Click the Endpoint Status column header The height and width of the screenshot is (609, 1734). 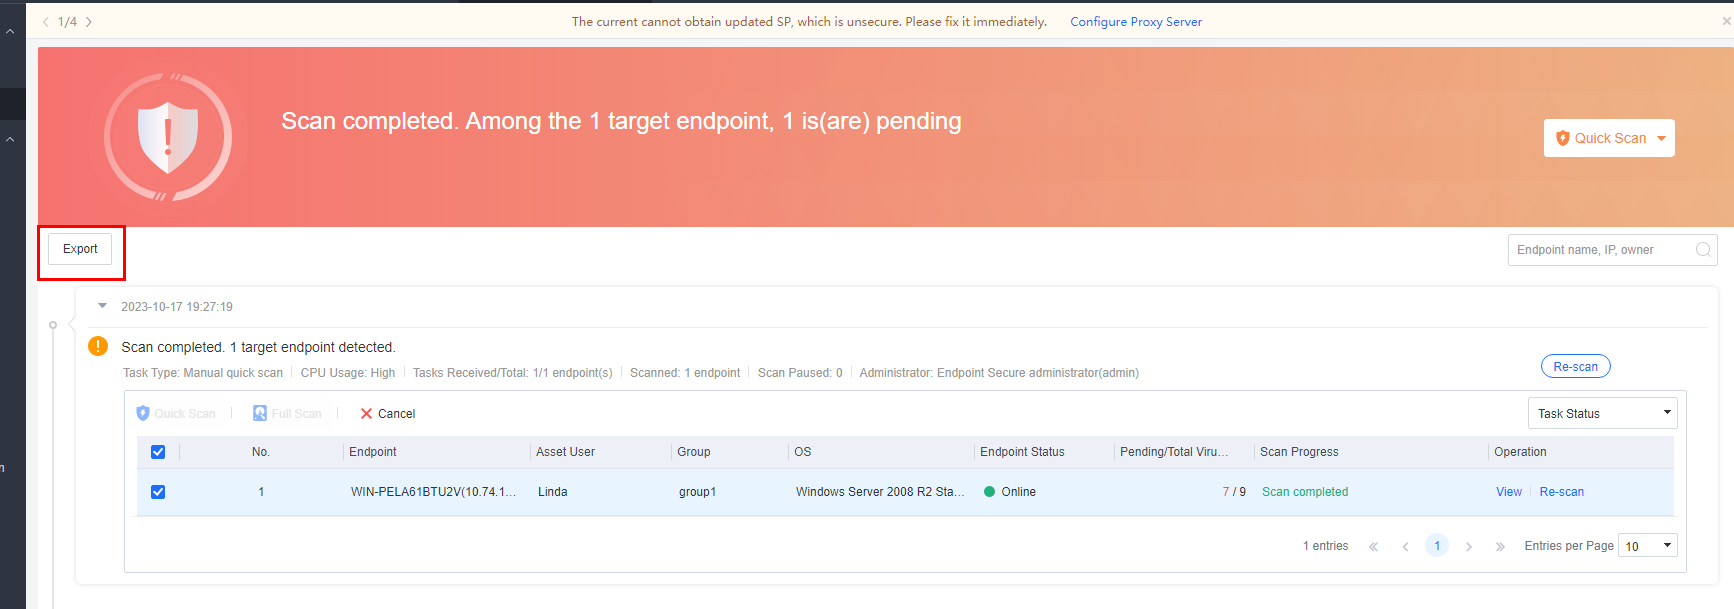click(1022, 452)
